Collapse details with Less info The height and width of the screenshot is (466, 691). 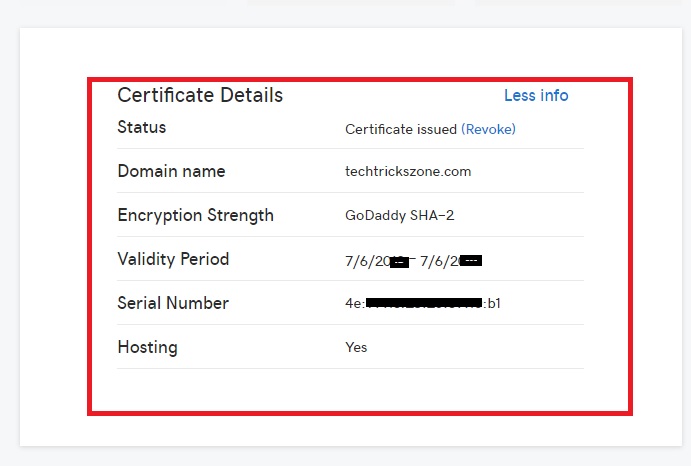pos(535,96)
